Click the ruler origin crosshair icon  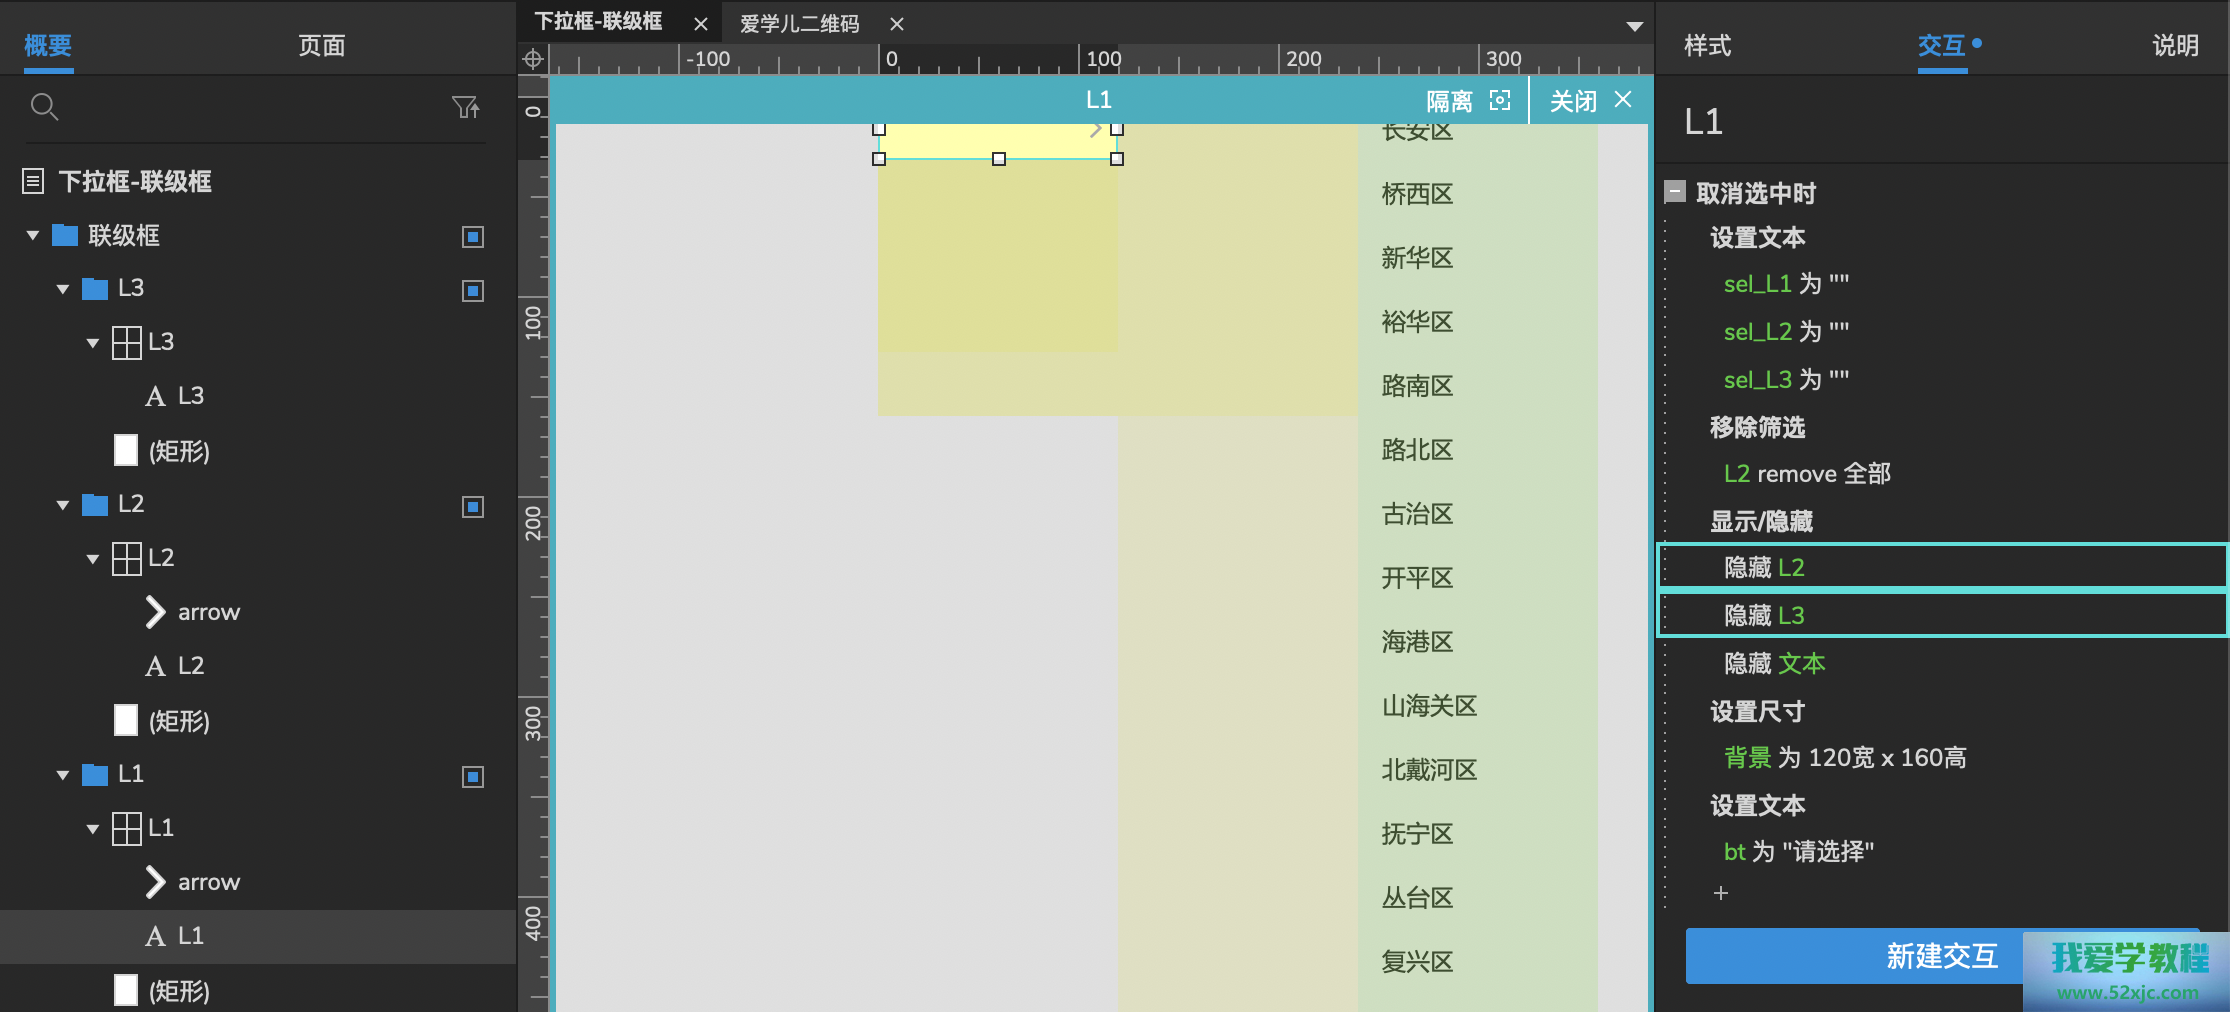click(533, 59)
